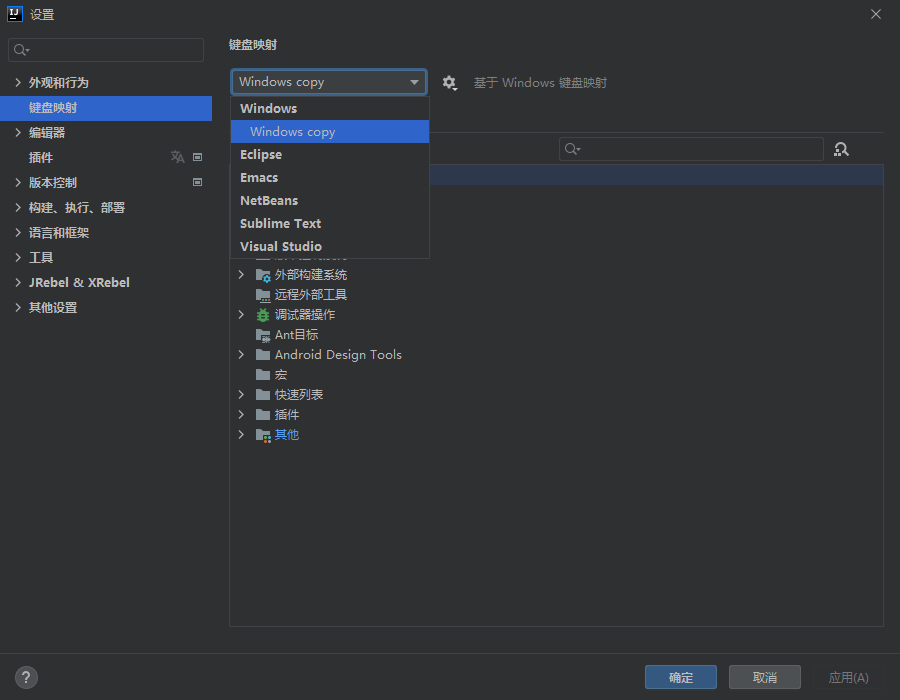Click the 宏 folder icon
The height and width of the screenshot is (700, 900).
coord(263,375)
